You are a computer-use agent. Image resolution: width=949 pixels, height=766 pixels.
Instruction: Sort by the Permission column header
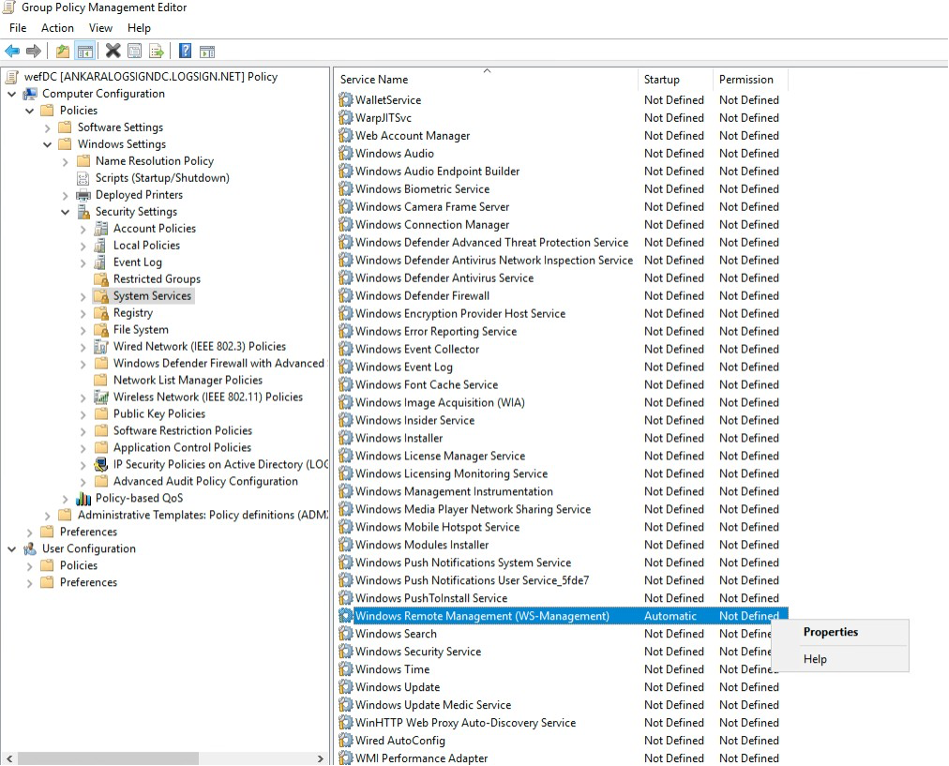[750, 79]
